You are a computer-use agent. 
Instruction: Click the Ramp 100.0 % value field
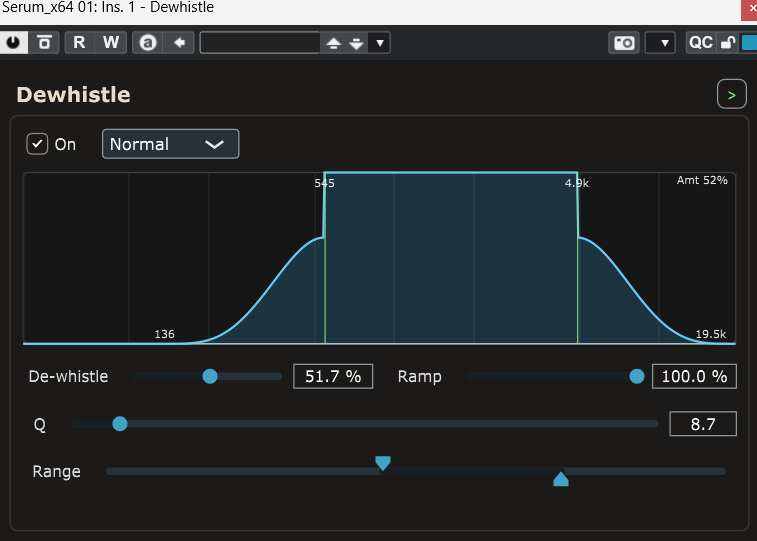tap(694, 376)
